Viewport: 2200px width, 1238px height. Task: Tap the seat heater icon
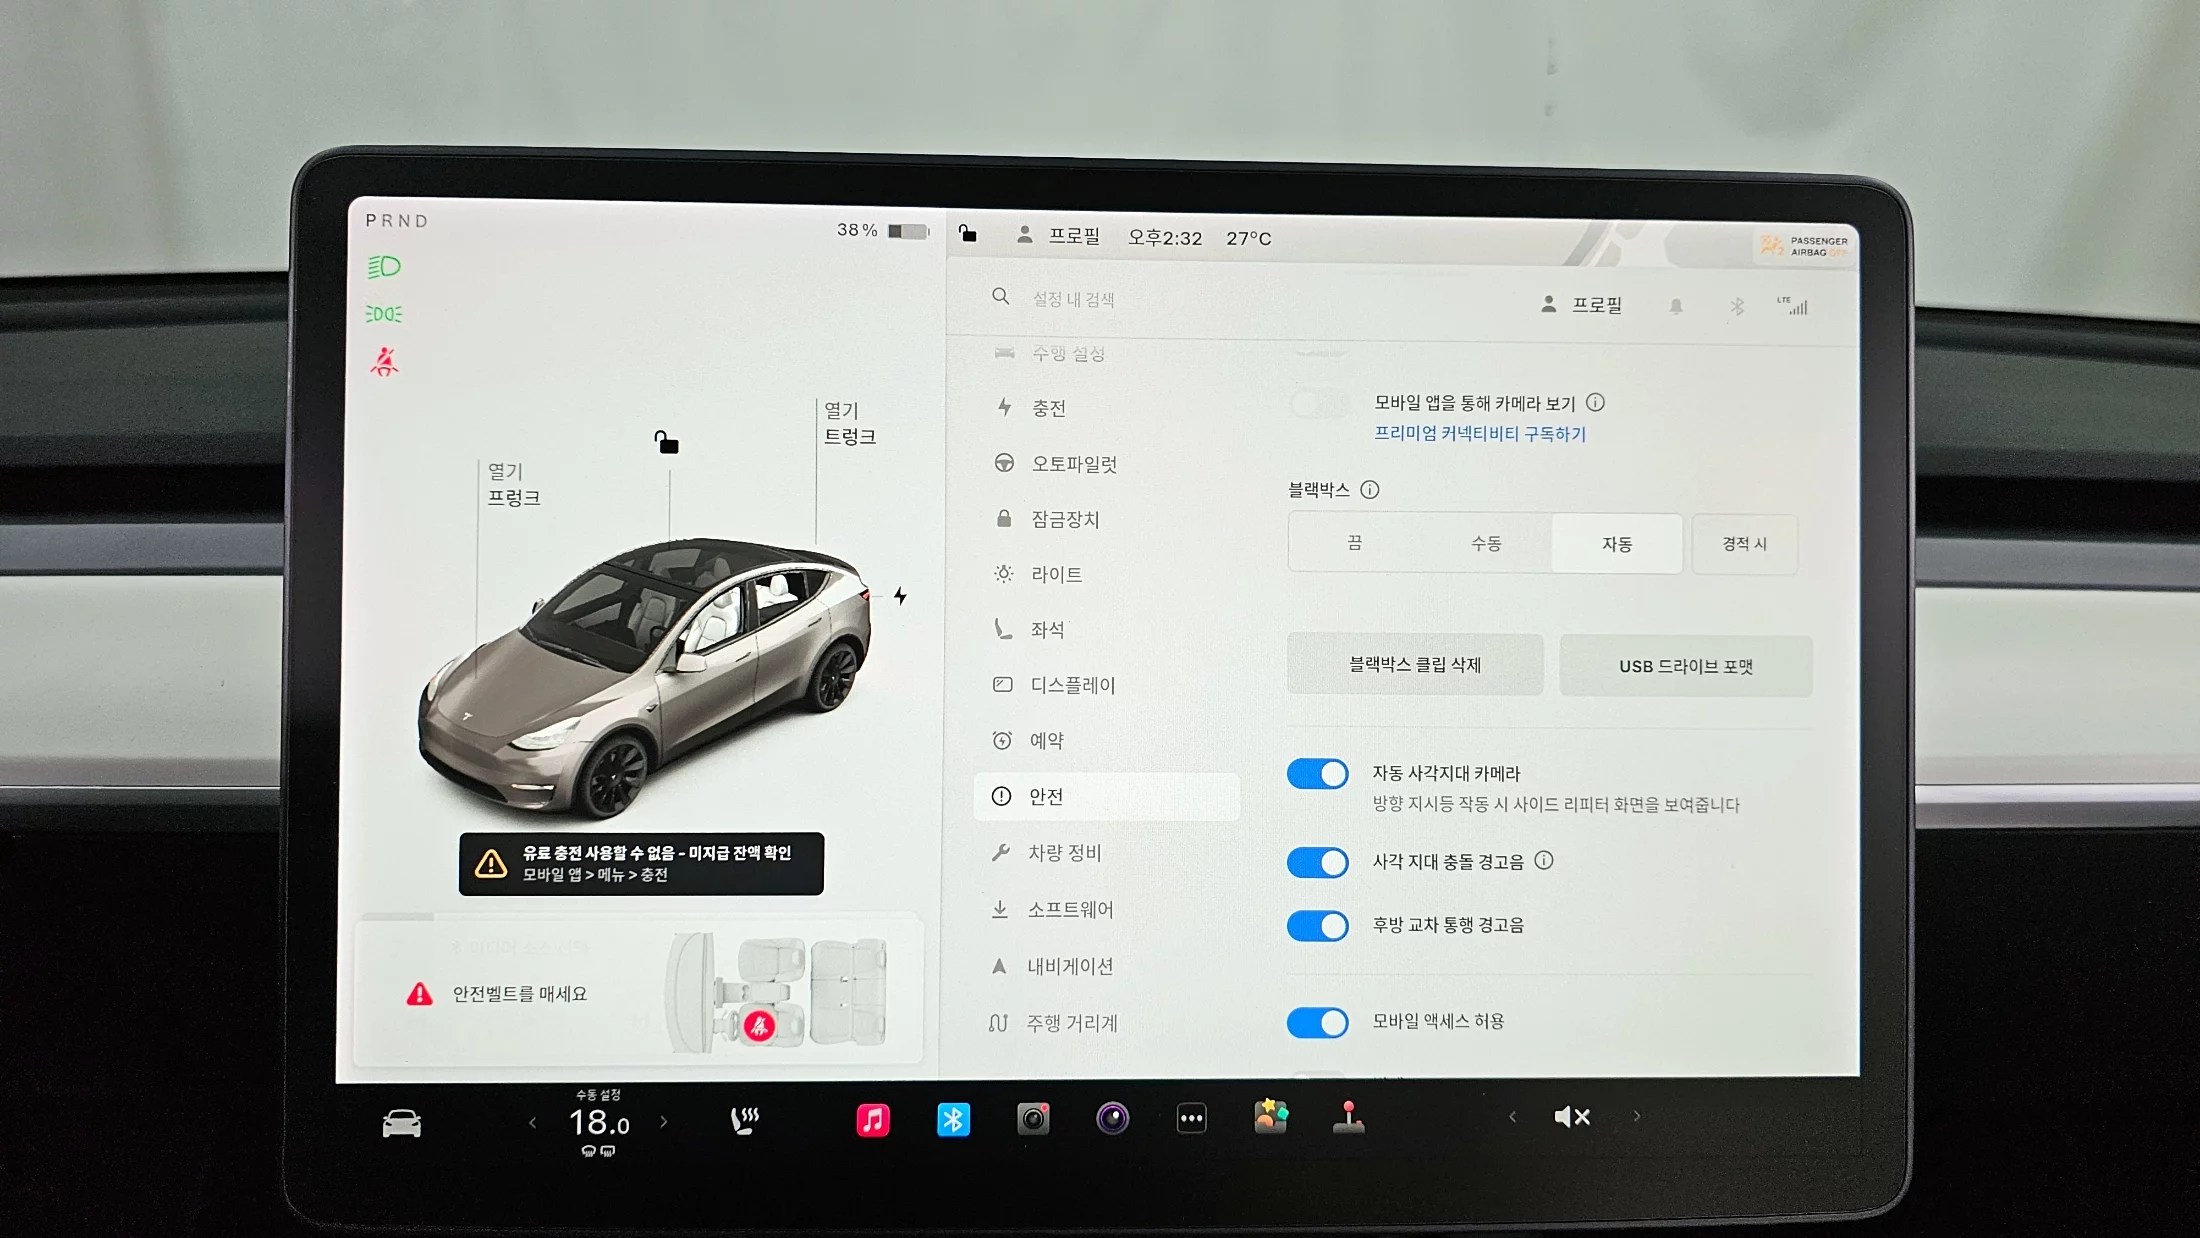(745, 1120)
